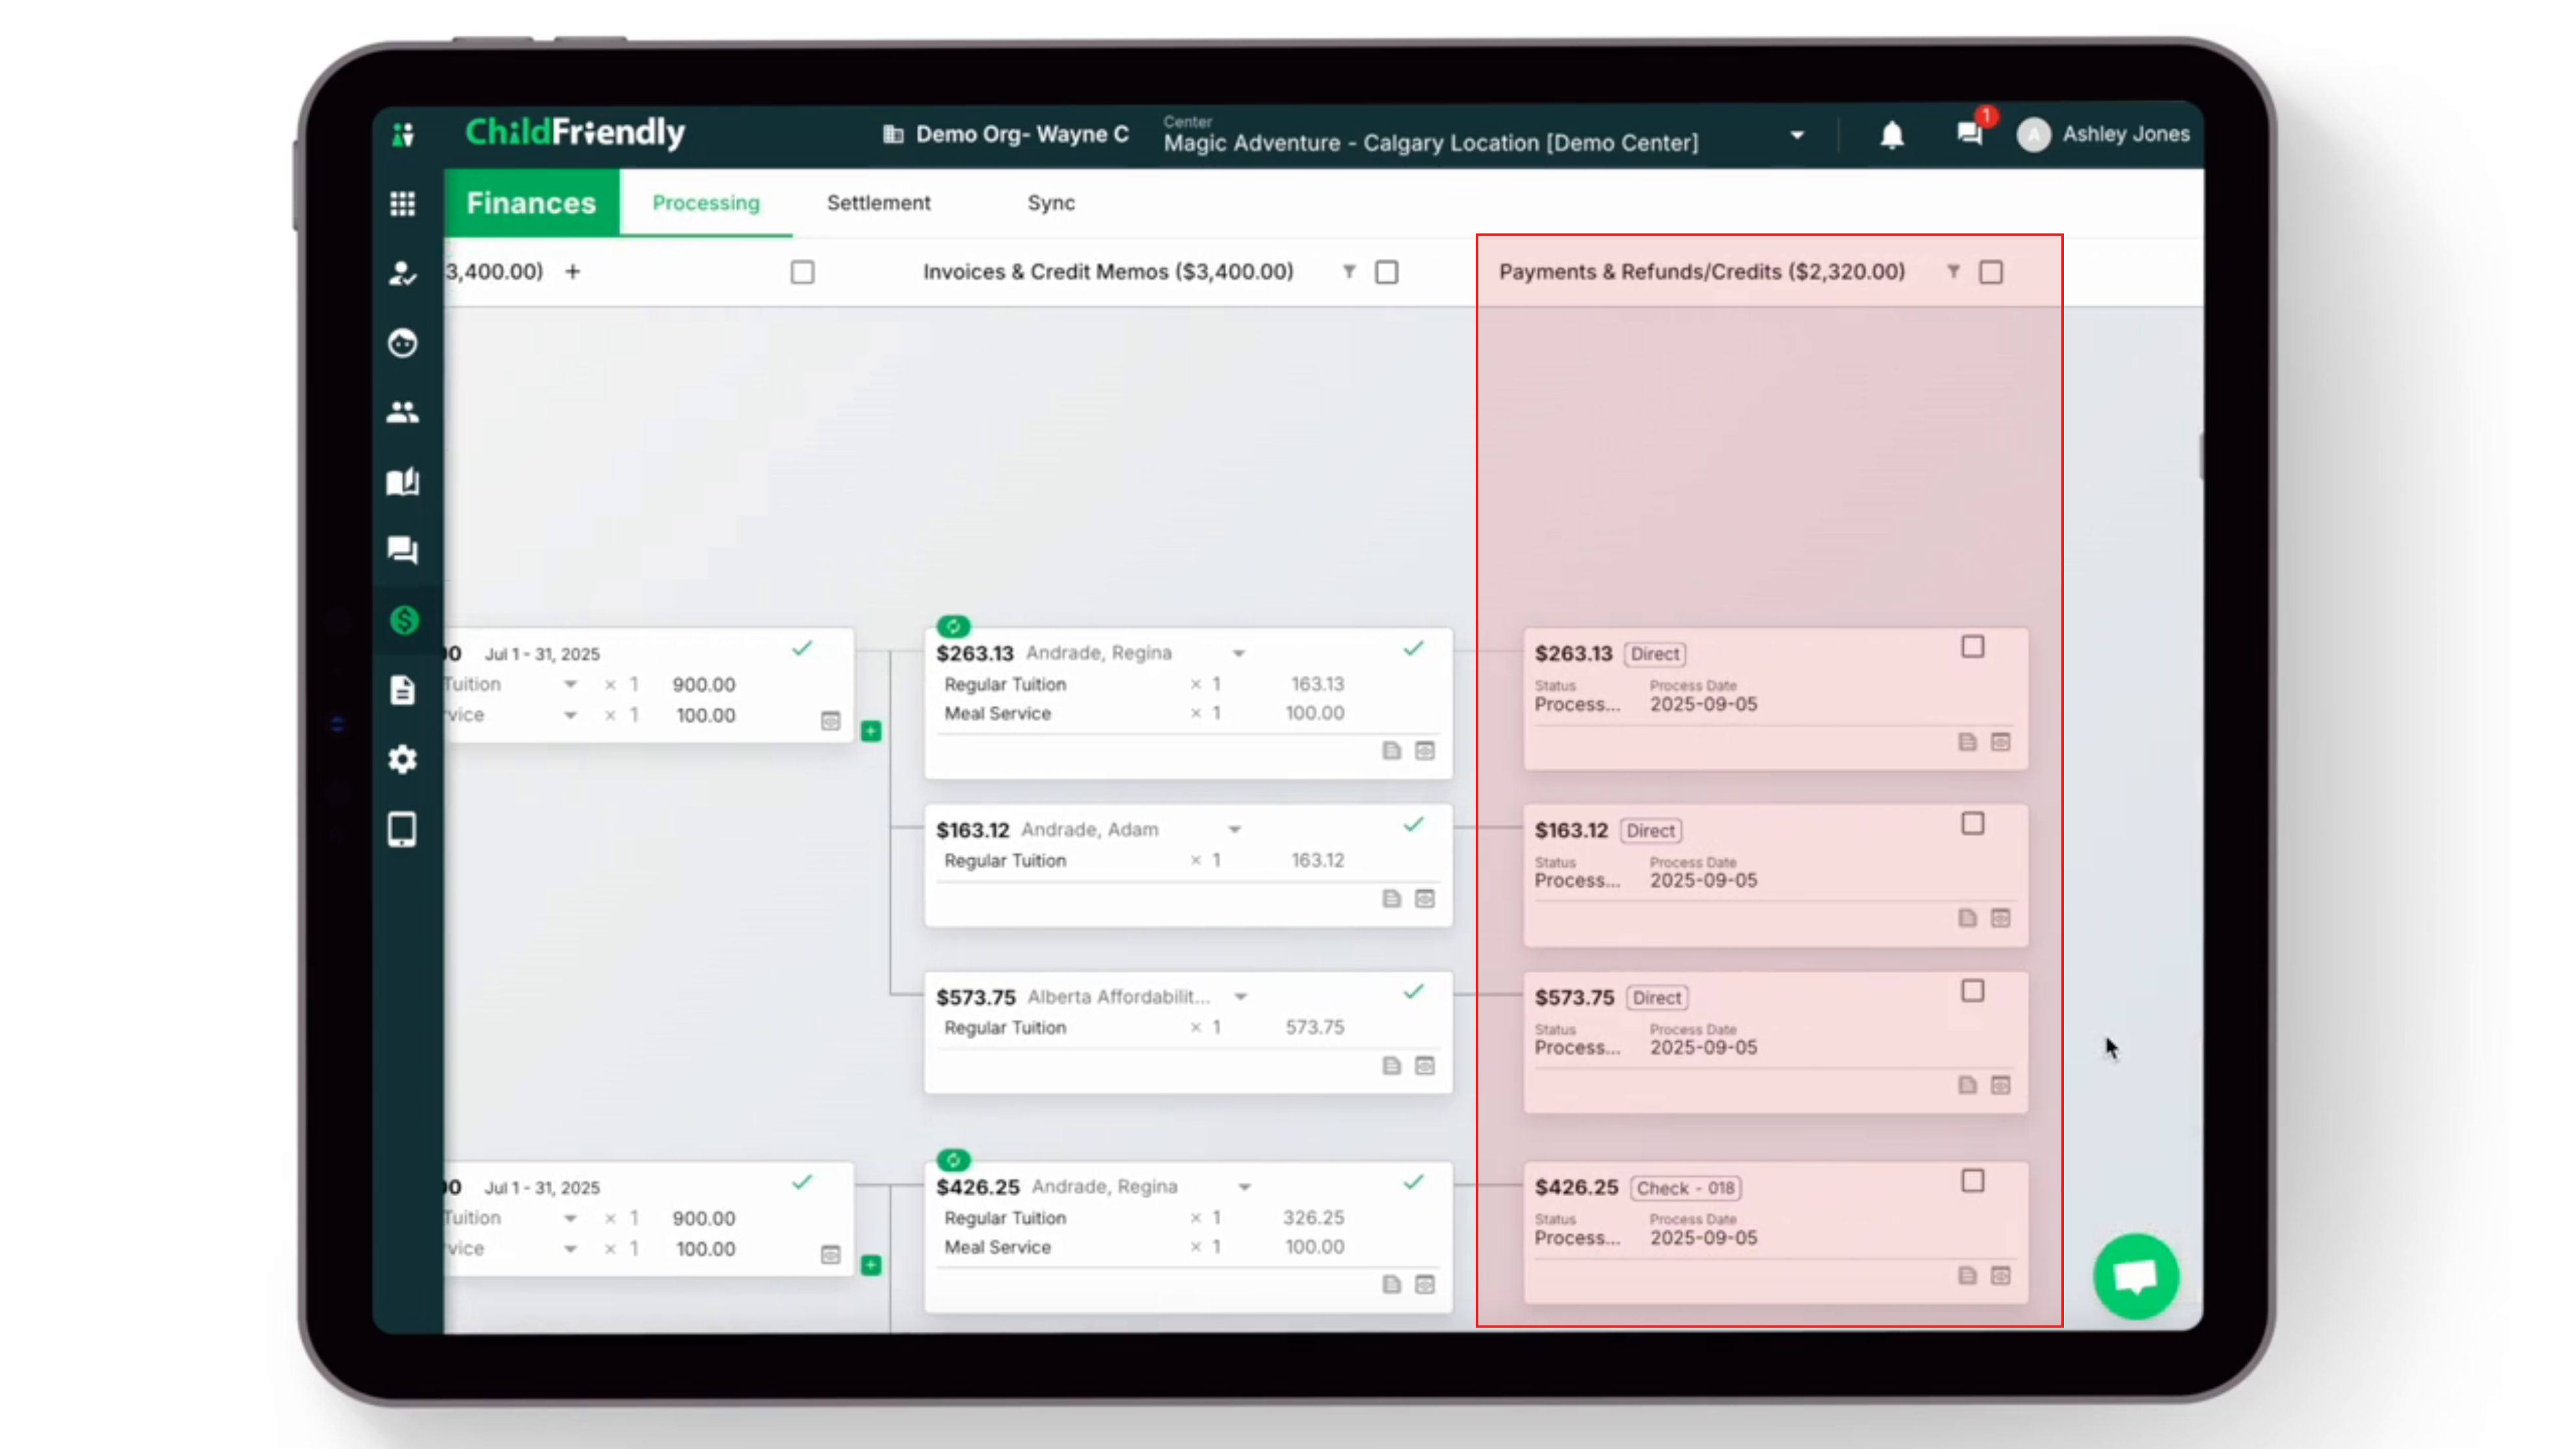Open the messages icon with red badge
Screen dimensions: 2576x1449
pyautogui.click(x=1971, y=132)
